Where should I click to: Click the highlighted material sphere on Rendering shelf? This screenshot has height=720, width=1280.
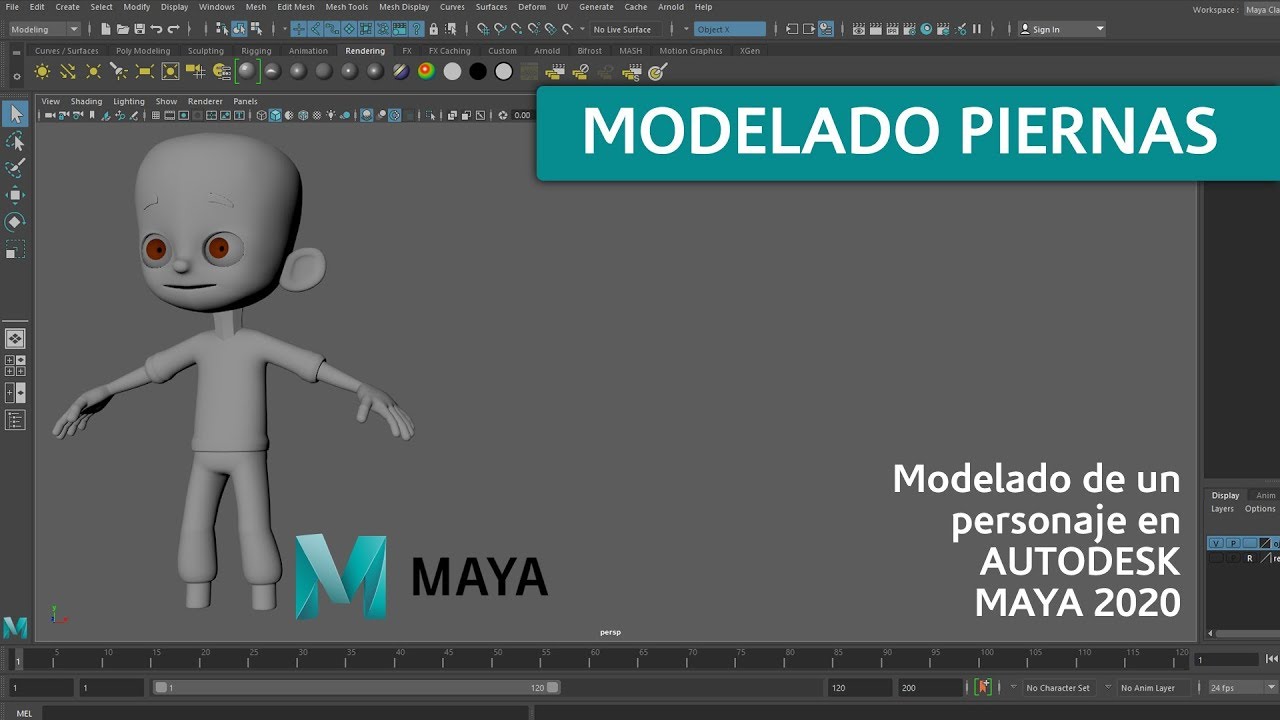tap(247, 71)
